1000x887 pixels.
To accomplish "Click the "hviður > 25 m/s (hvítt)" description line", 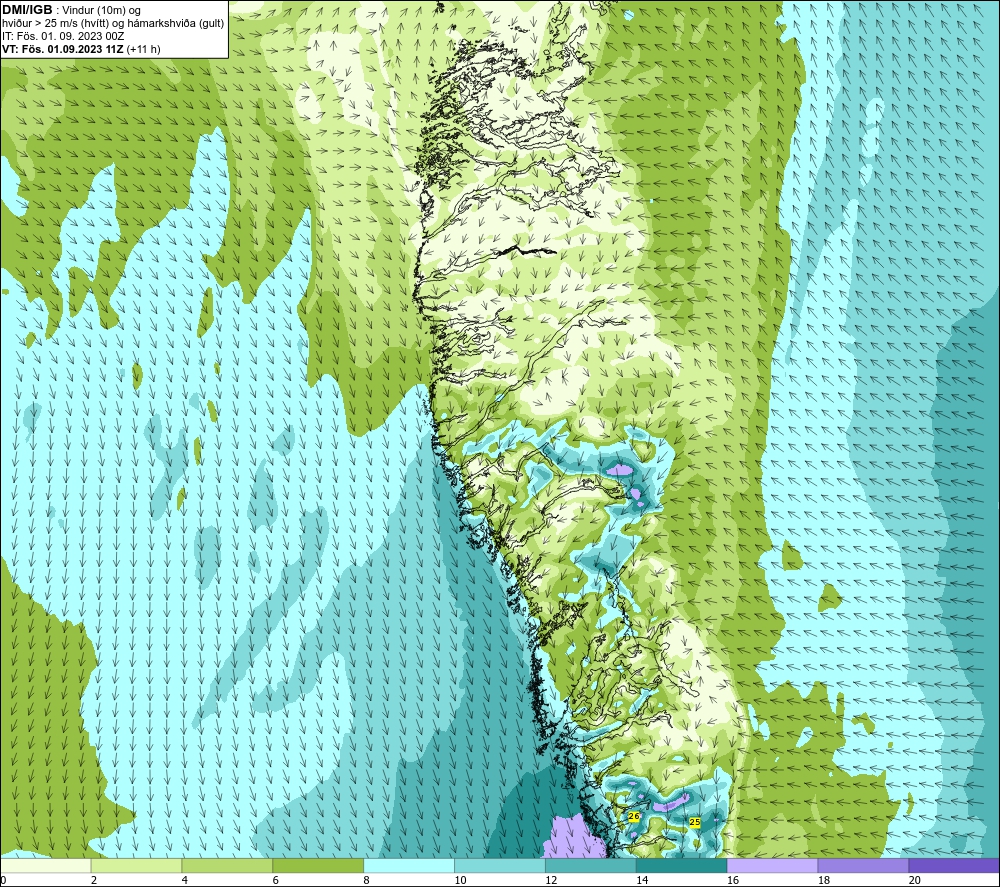I will (113, 24).
